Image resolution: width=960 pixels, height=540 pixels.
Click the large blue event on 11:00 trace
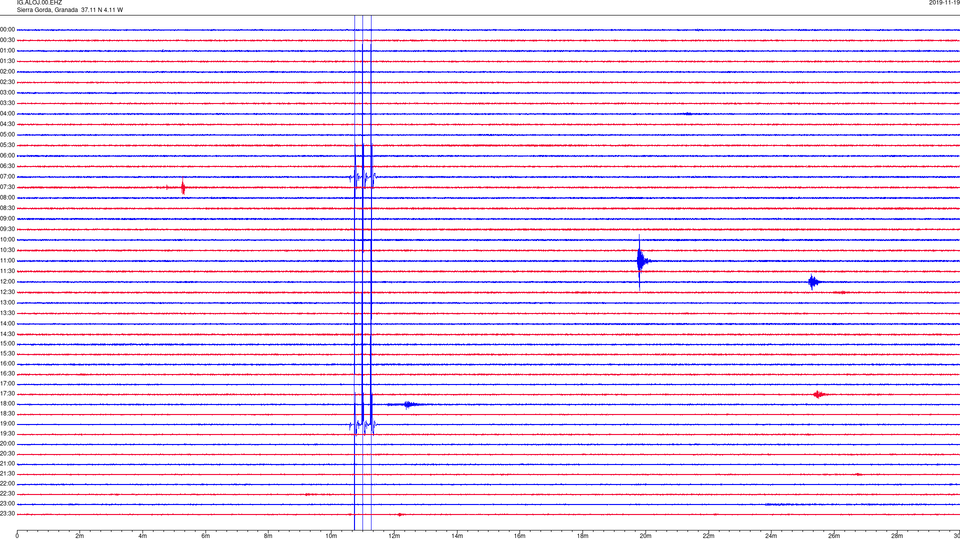tap(641, 261)
